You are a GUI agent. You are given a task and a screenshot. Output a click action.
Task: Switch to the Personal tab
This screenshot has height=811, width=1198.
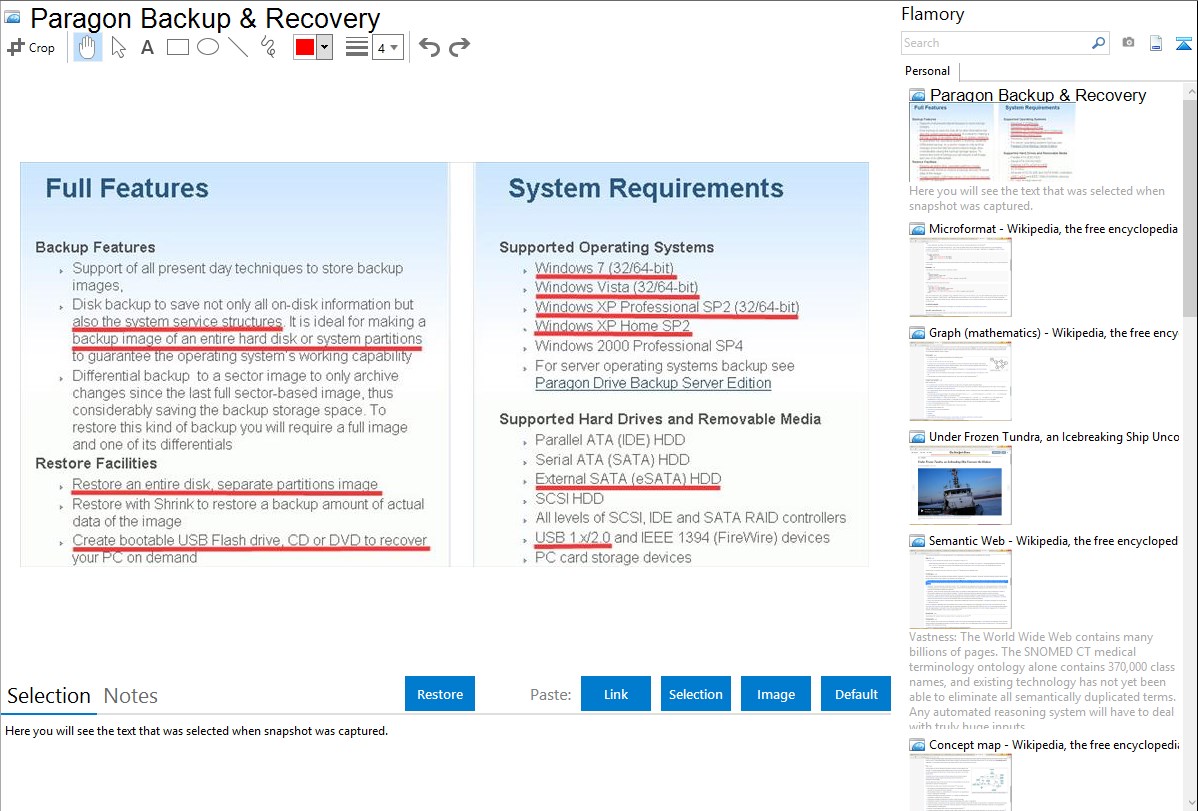[x=928, y=71]
